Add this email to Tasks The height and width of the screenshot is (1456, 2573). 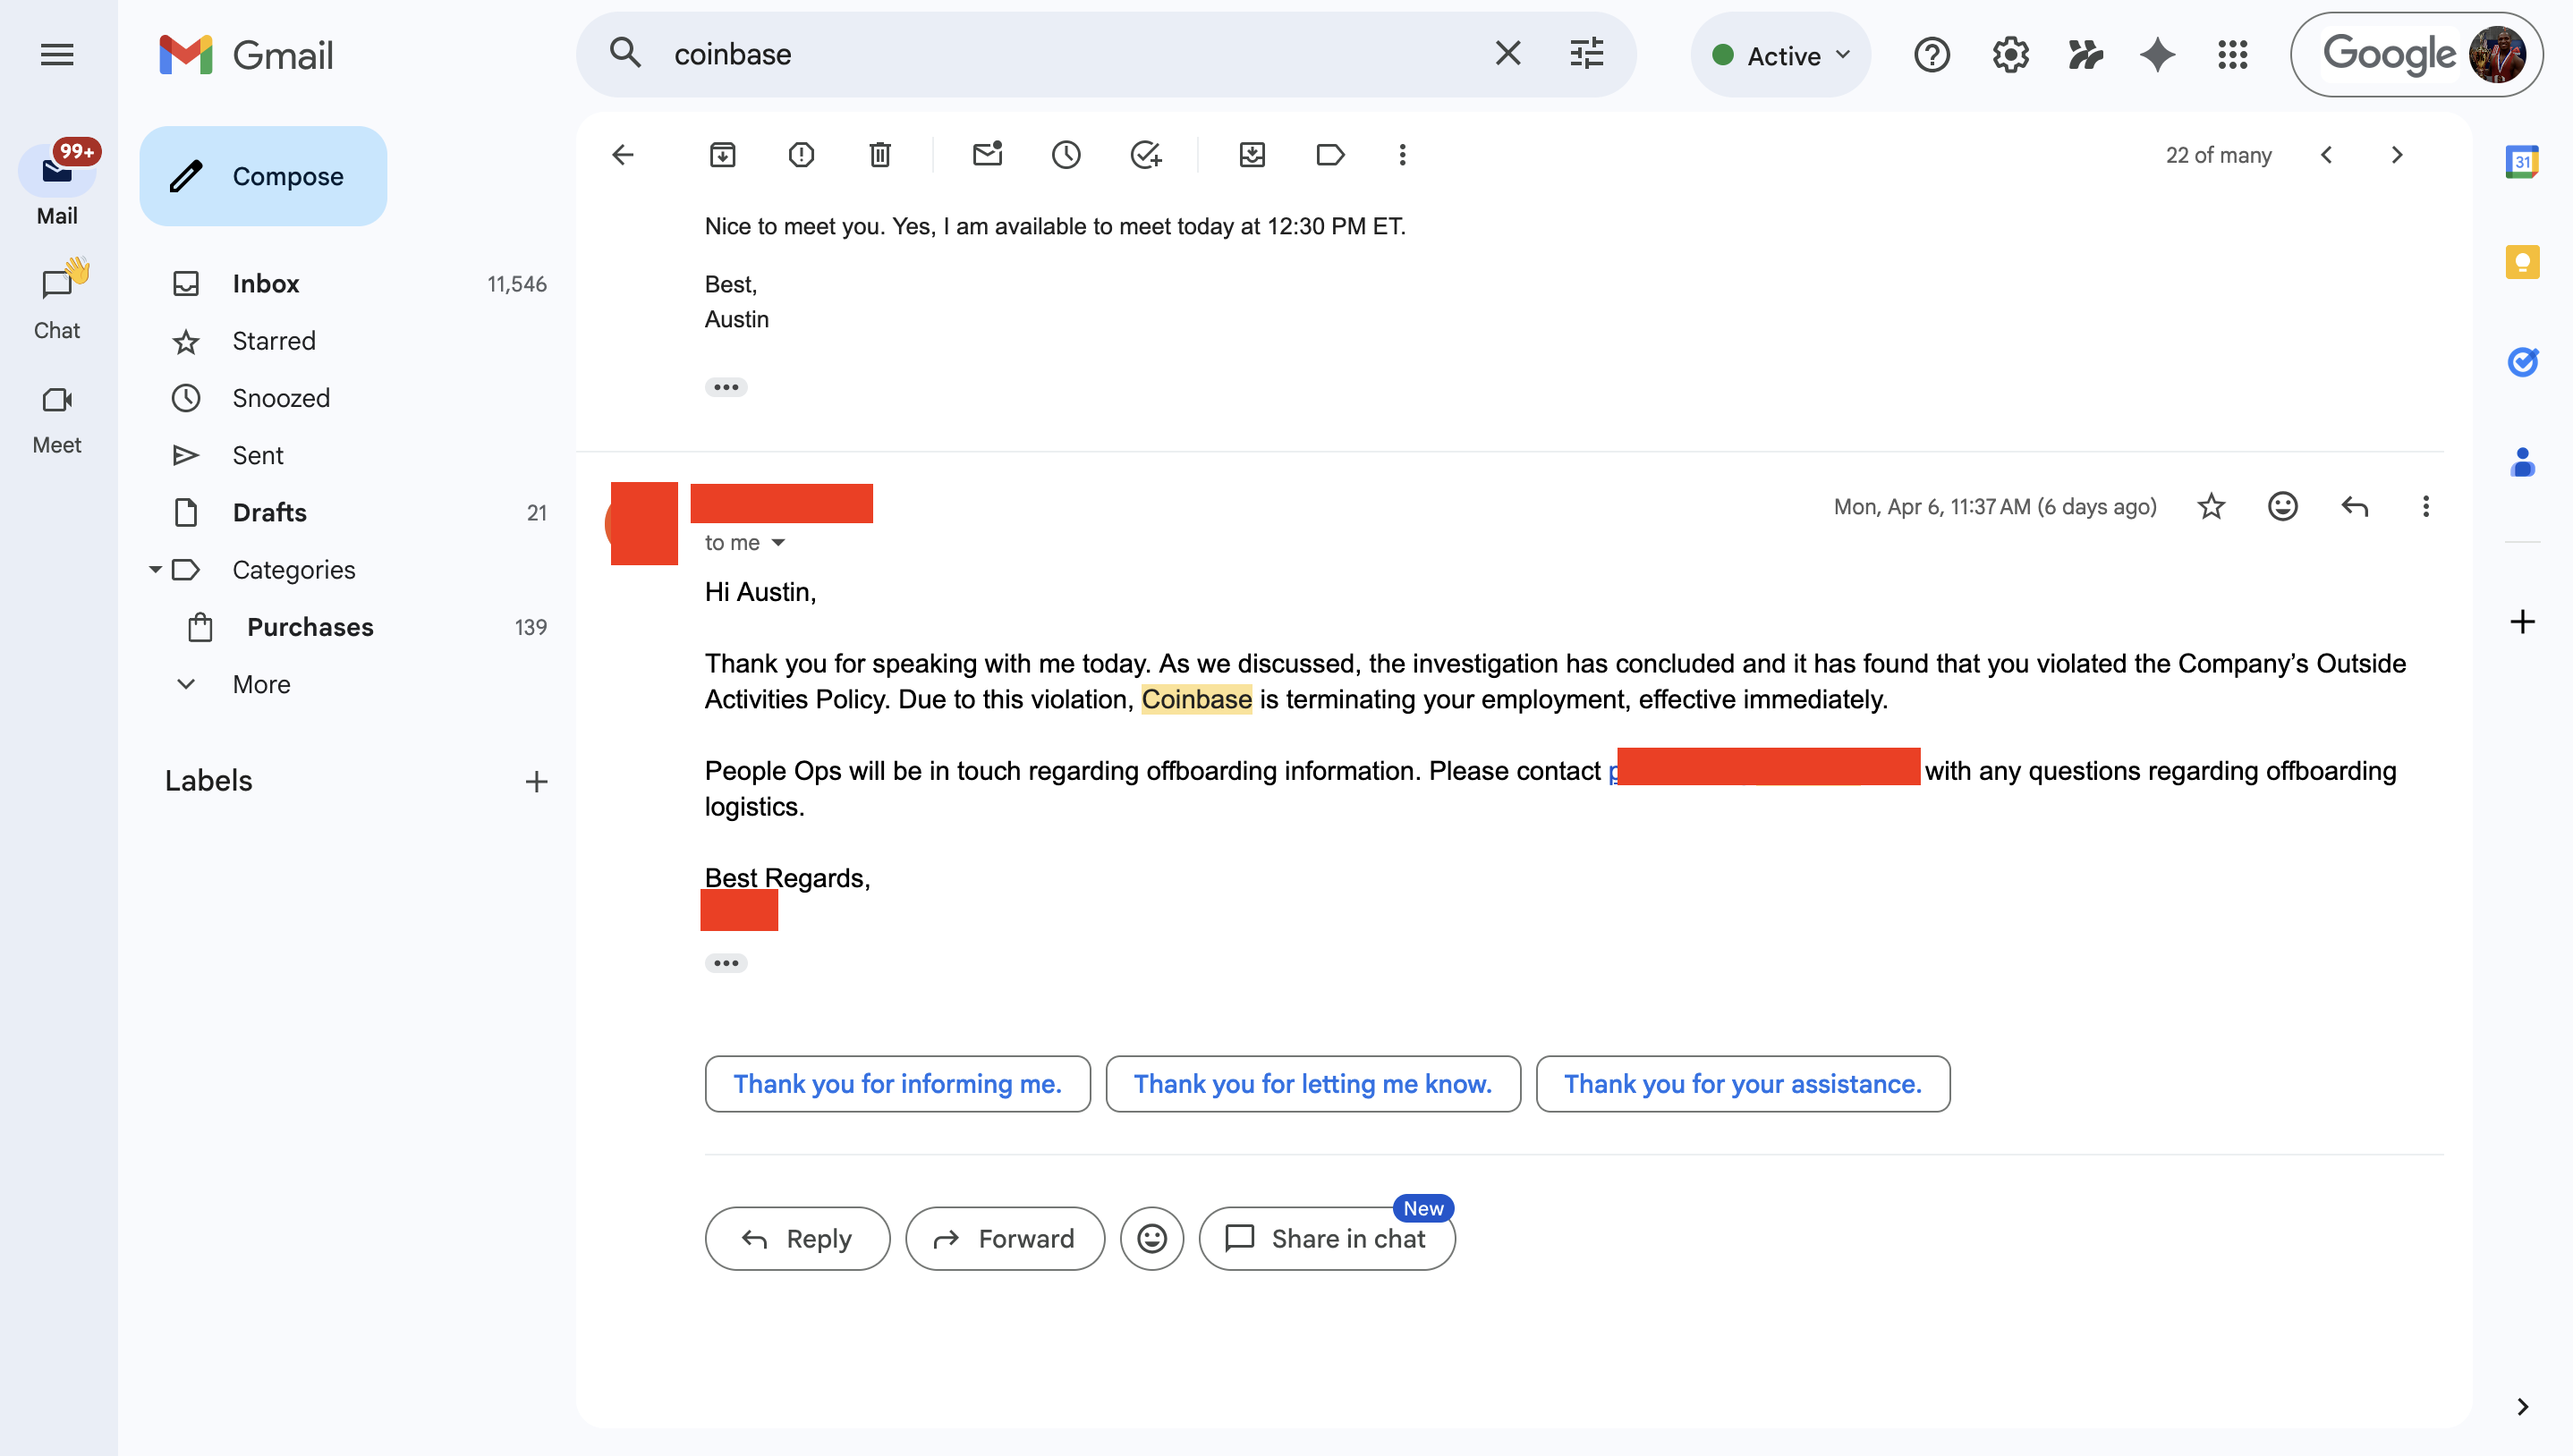click(x=1146, y=155)
